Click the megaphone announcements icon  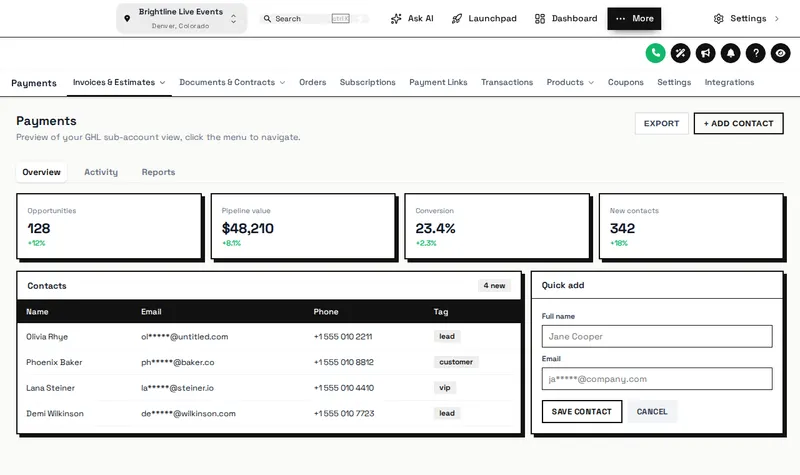[x=705, y=53]
